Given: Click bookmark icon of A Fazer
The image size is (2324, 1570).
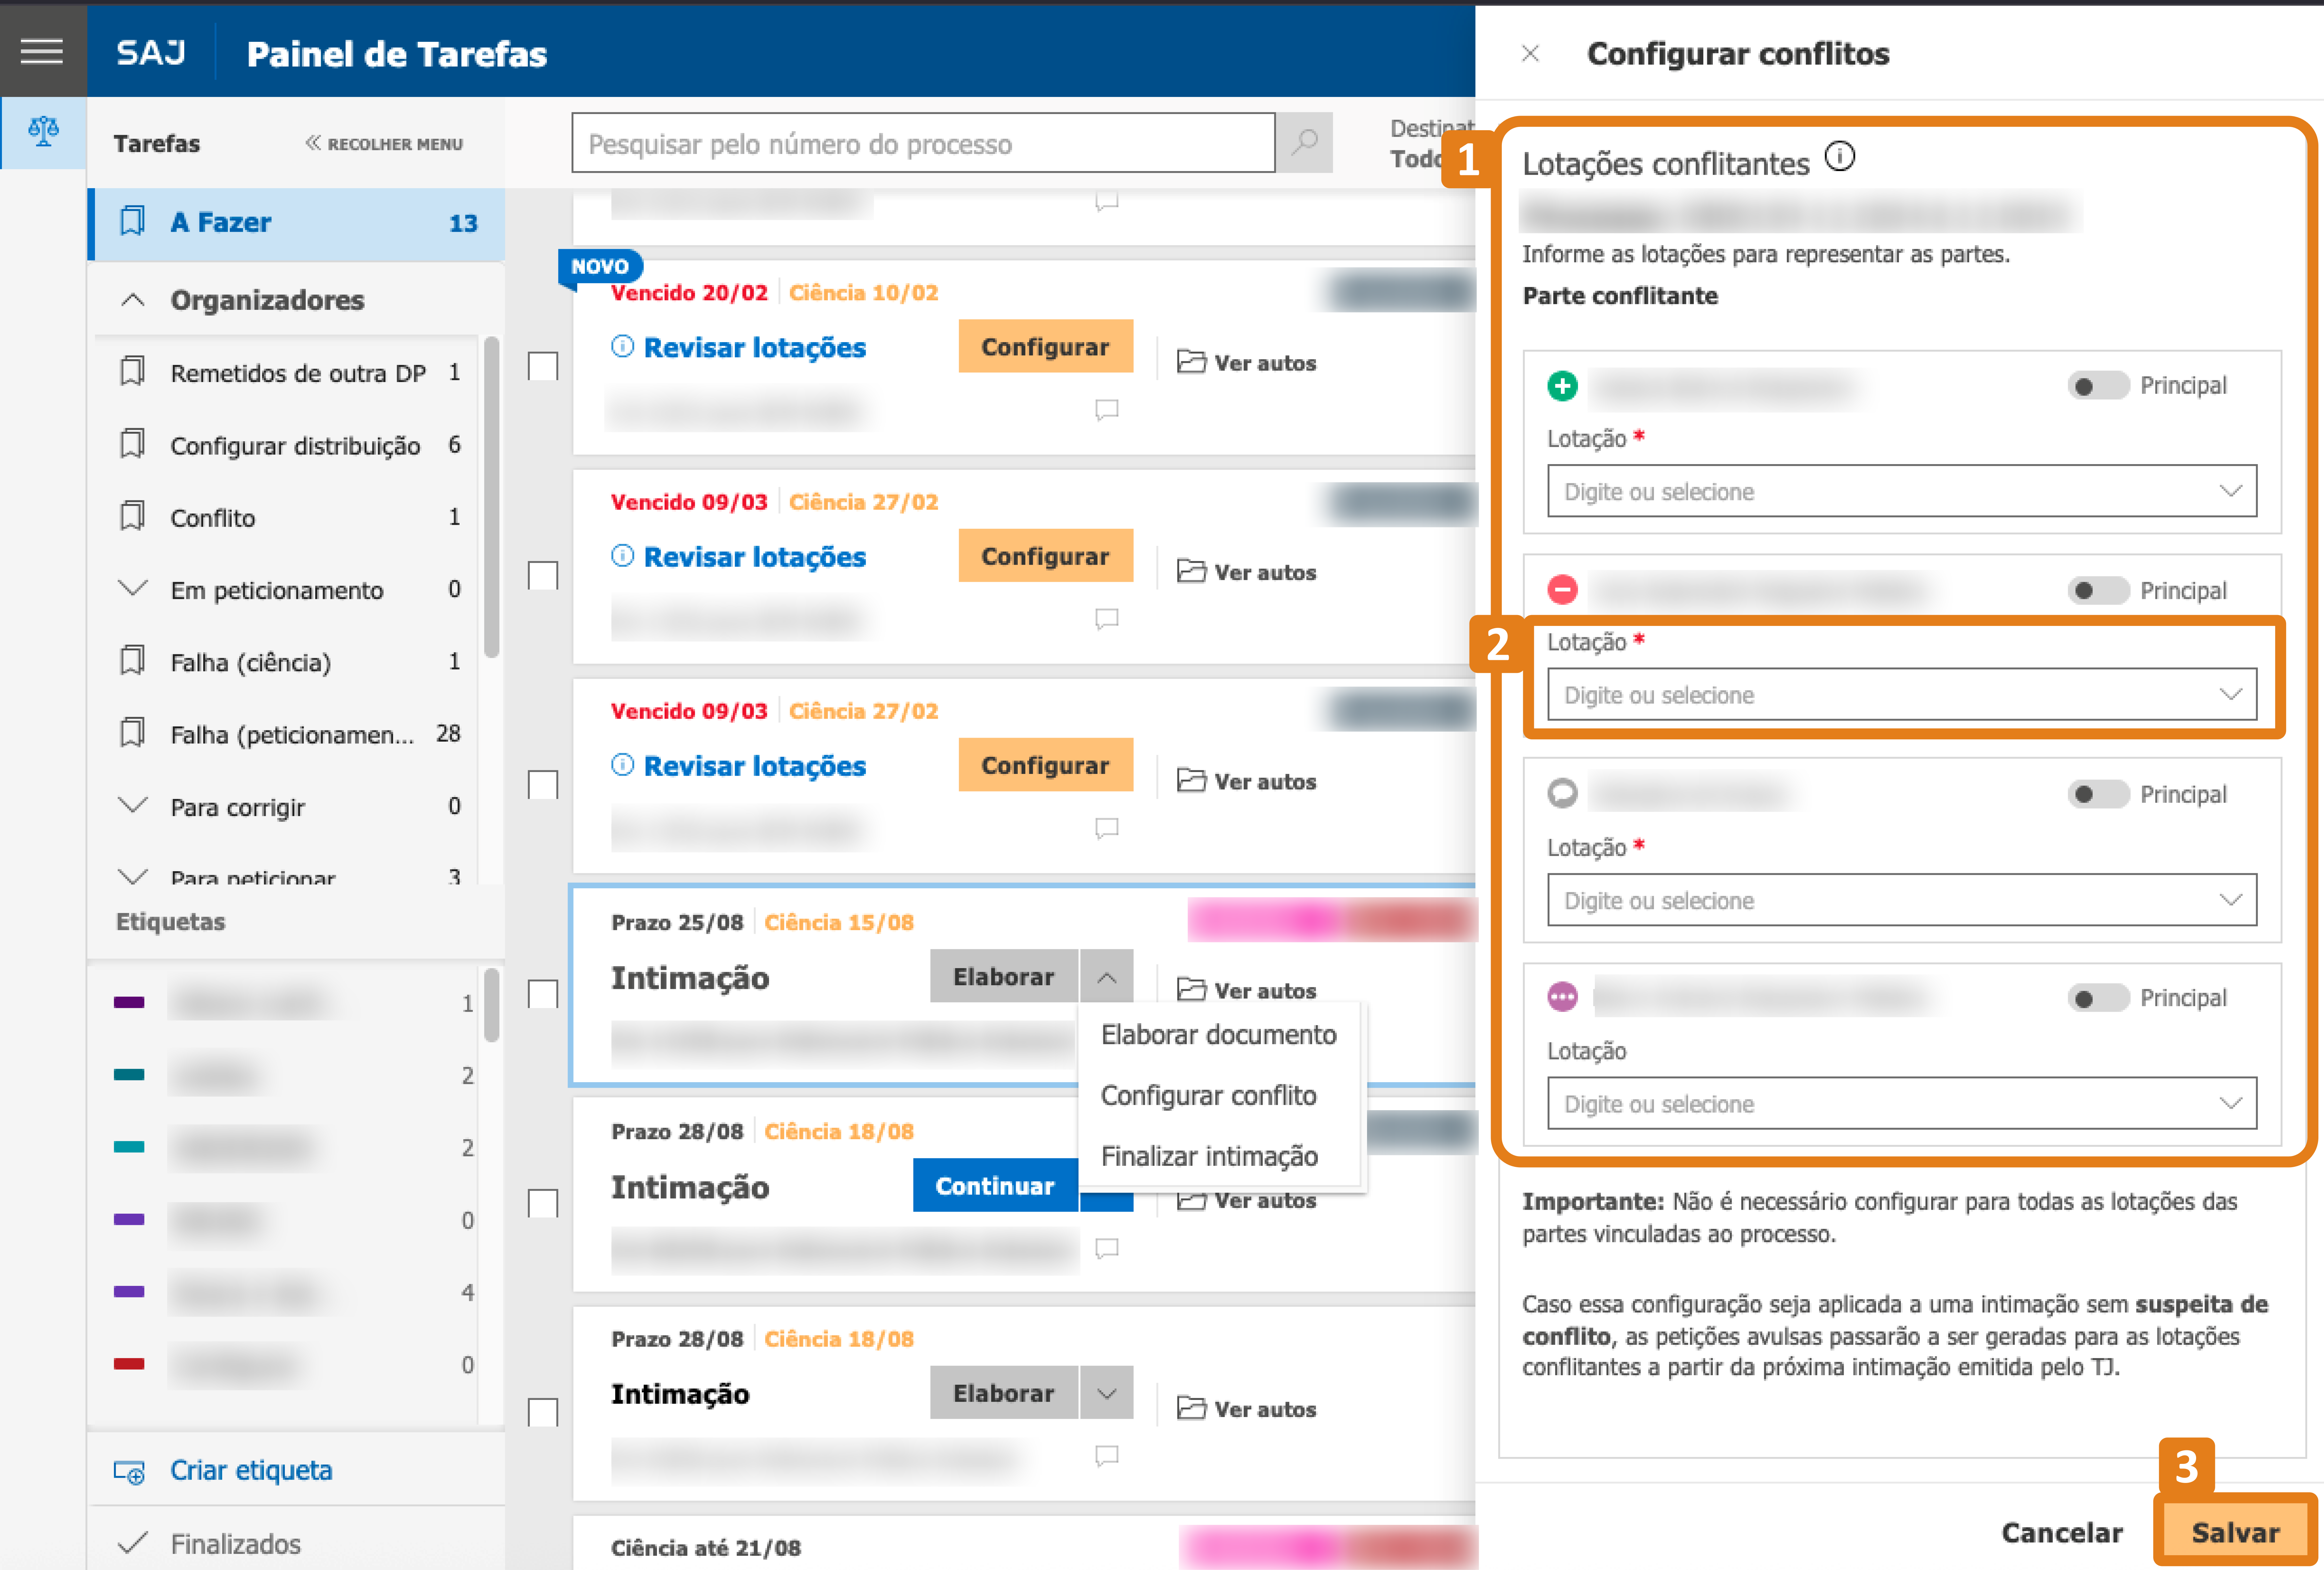Looking at the screenshot, I should [132, 221].
